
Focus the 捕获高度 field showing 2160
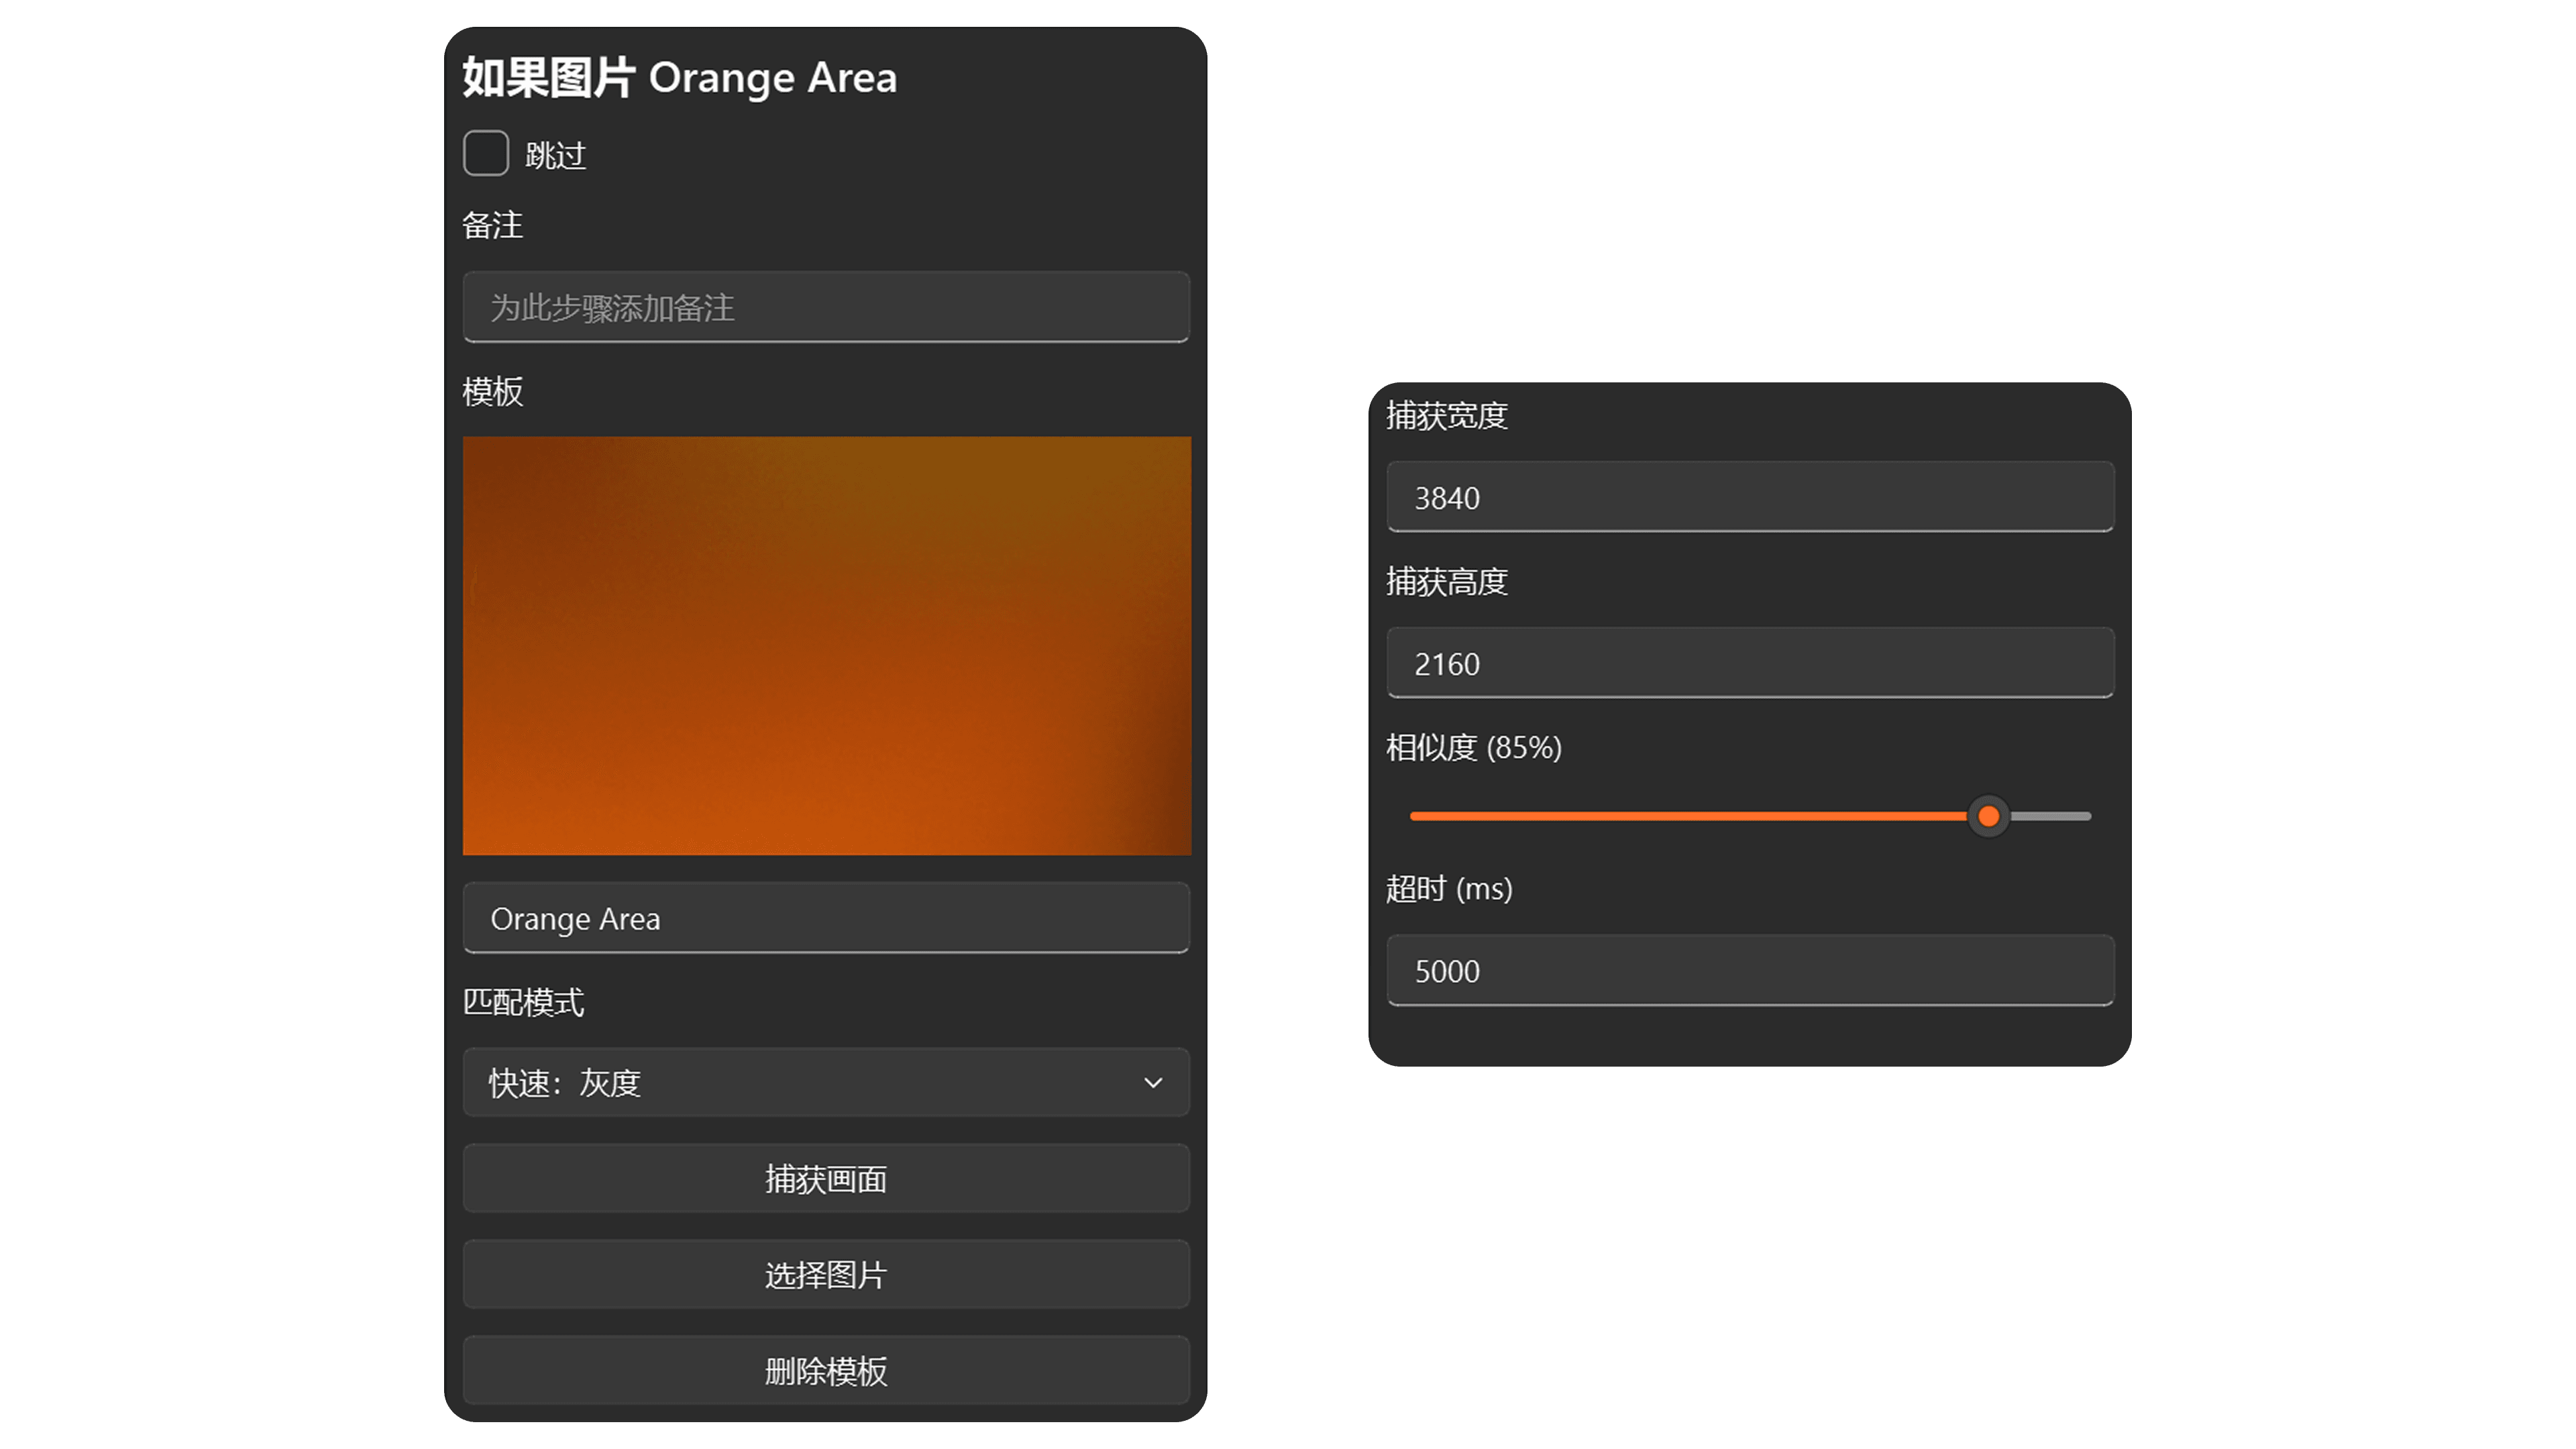point(1750,663)
